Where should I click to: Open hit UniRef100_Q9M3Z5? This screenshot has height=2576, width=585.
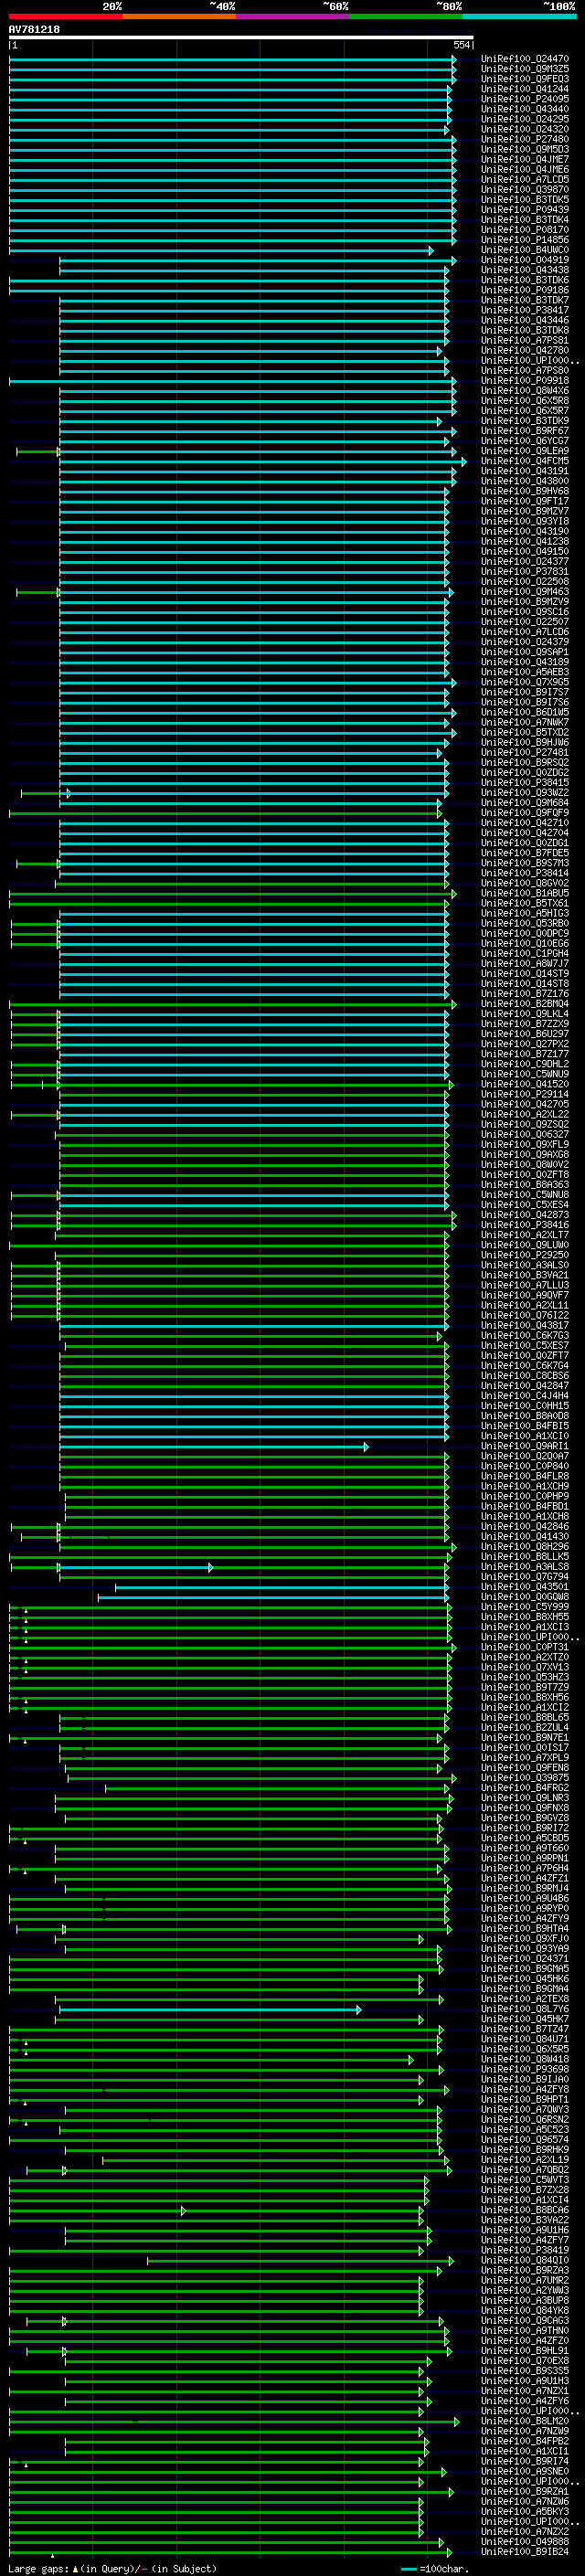point(525,69)
